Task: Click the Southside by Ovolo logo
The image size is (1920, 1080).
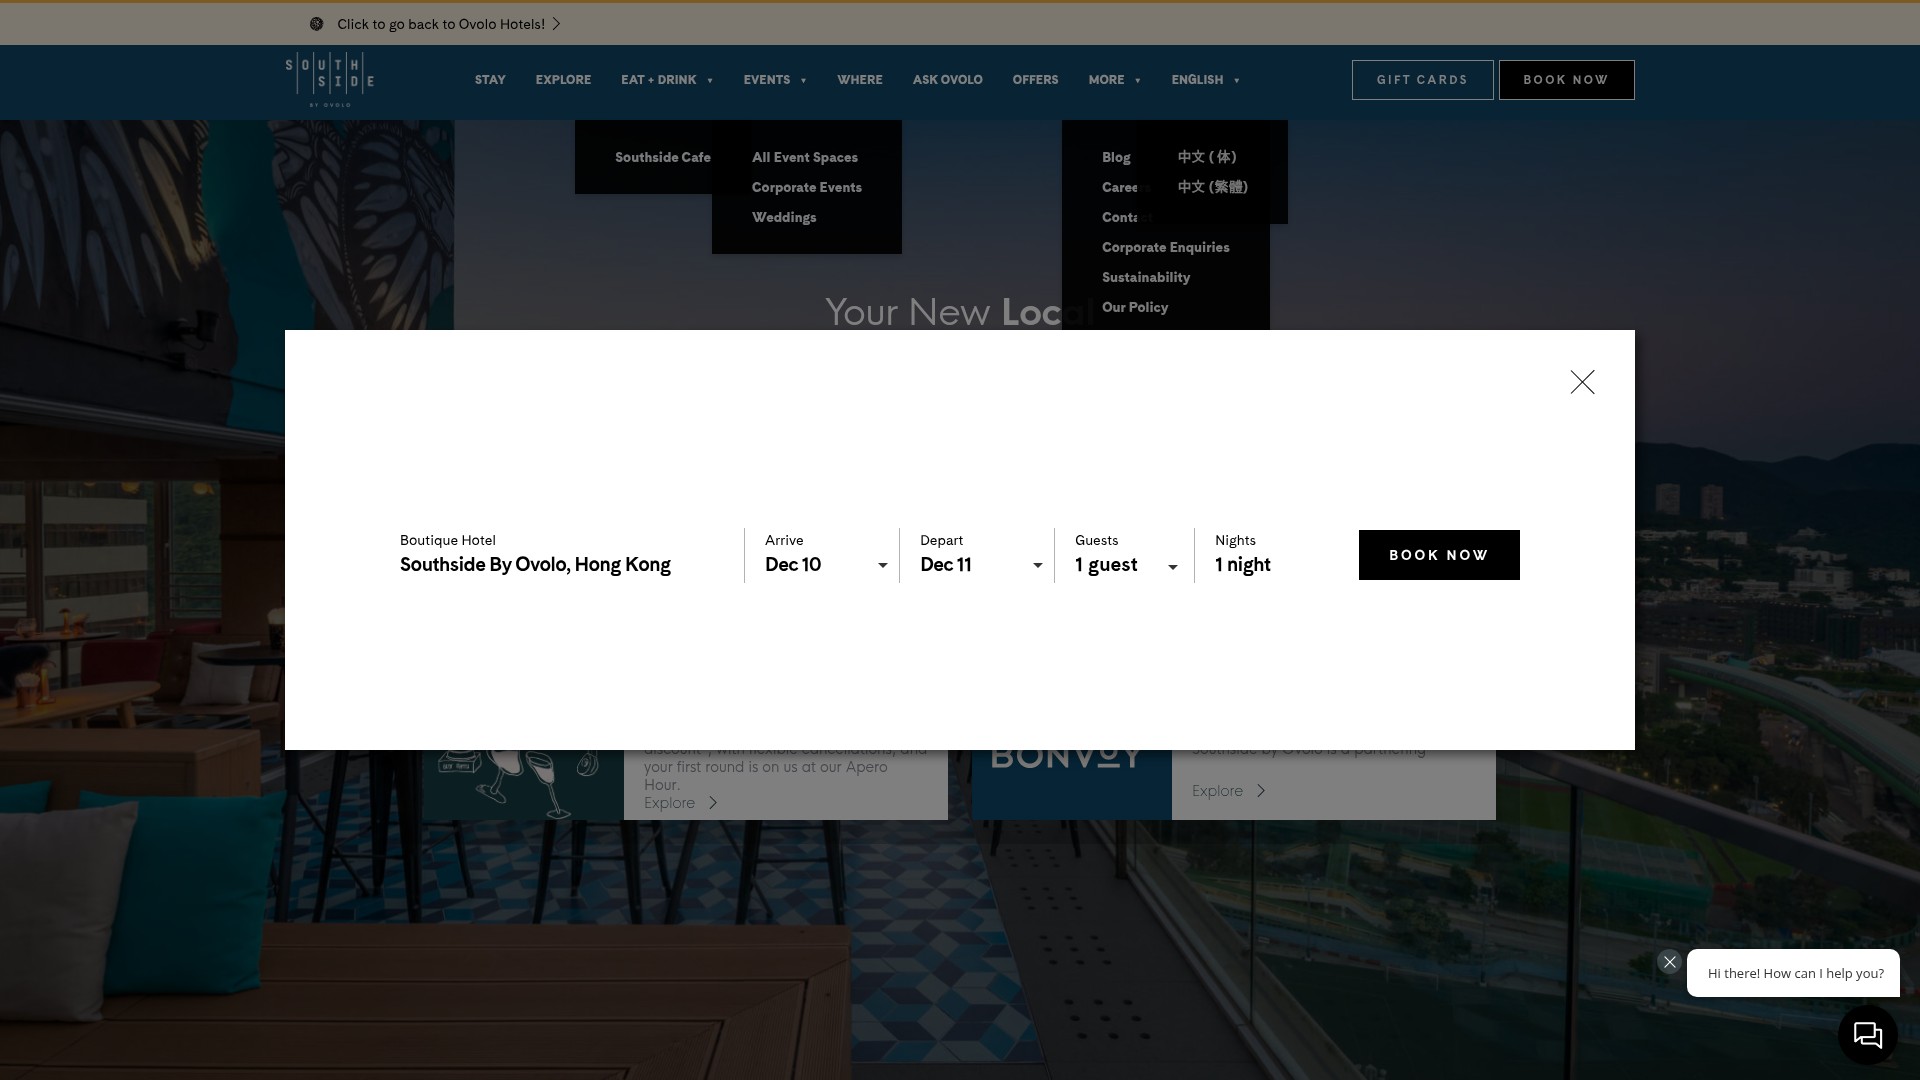Action: click(x=330, y=80)
